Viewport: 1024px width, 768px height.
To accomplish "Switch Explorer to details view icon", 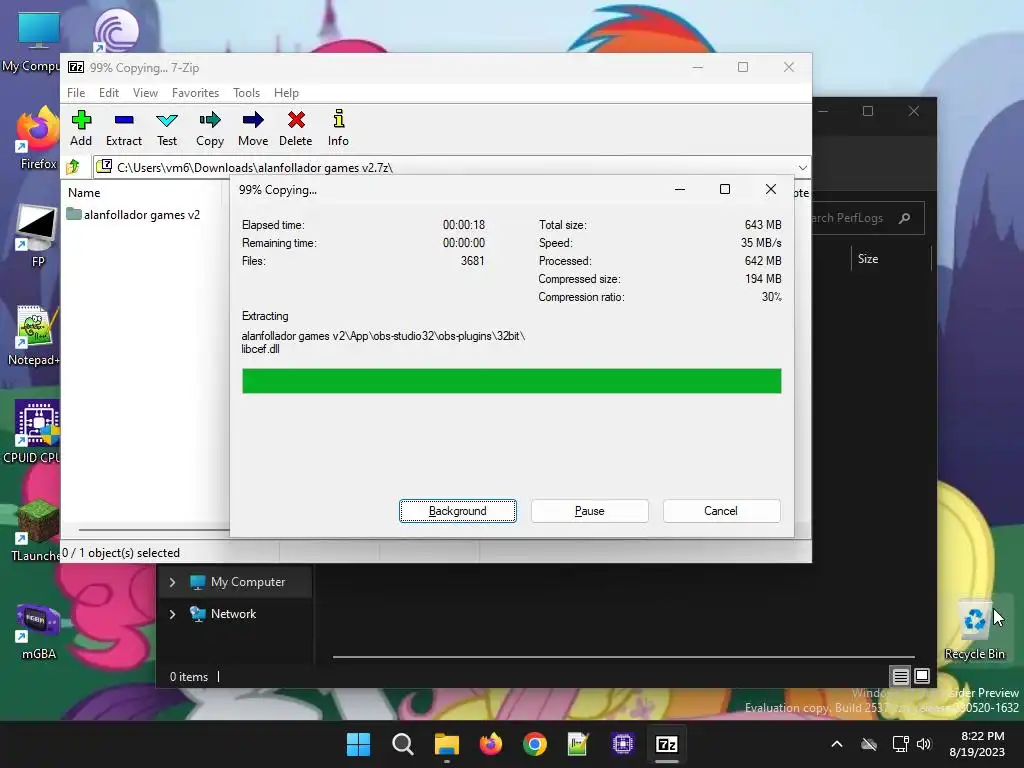I will pos(901,676).
